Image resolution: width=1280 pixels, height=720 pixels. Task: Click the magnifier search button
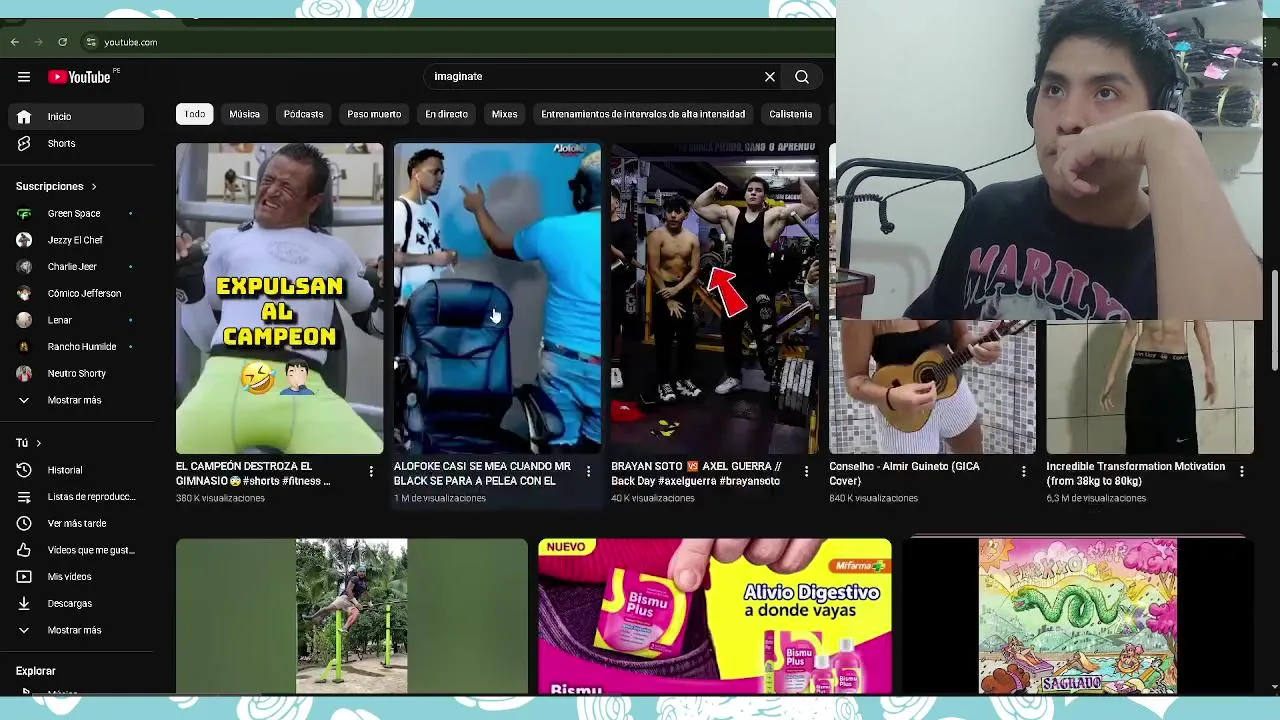(802, 77)
